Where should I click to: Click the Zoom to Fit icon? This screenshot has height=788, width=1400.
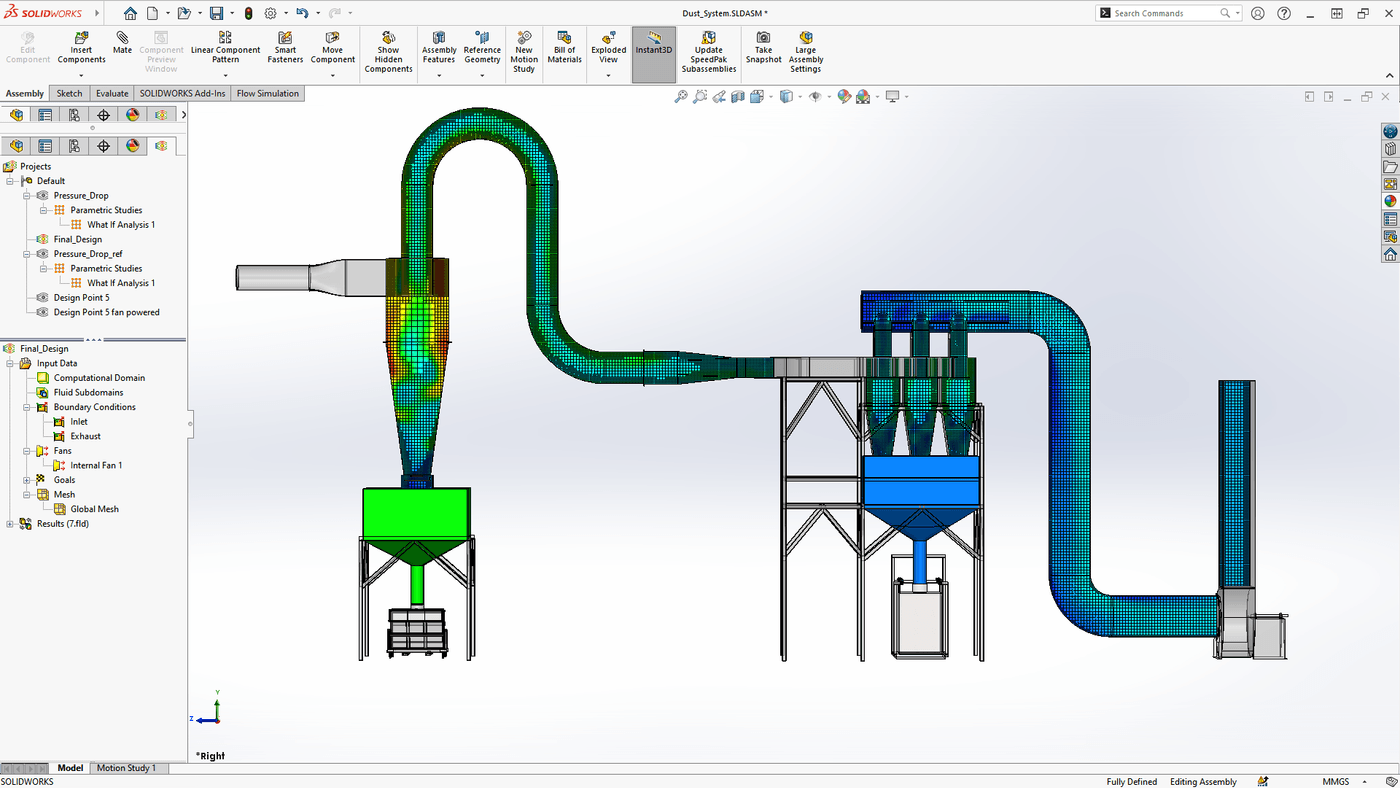pyautogui.click(x=680, y=96)
